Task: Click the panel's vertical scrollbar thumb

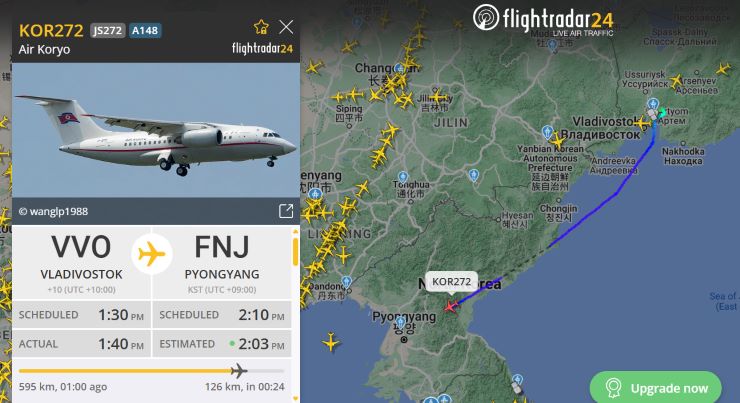Action: coord(295,252)
